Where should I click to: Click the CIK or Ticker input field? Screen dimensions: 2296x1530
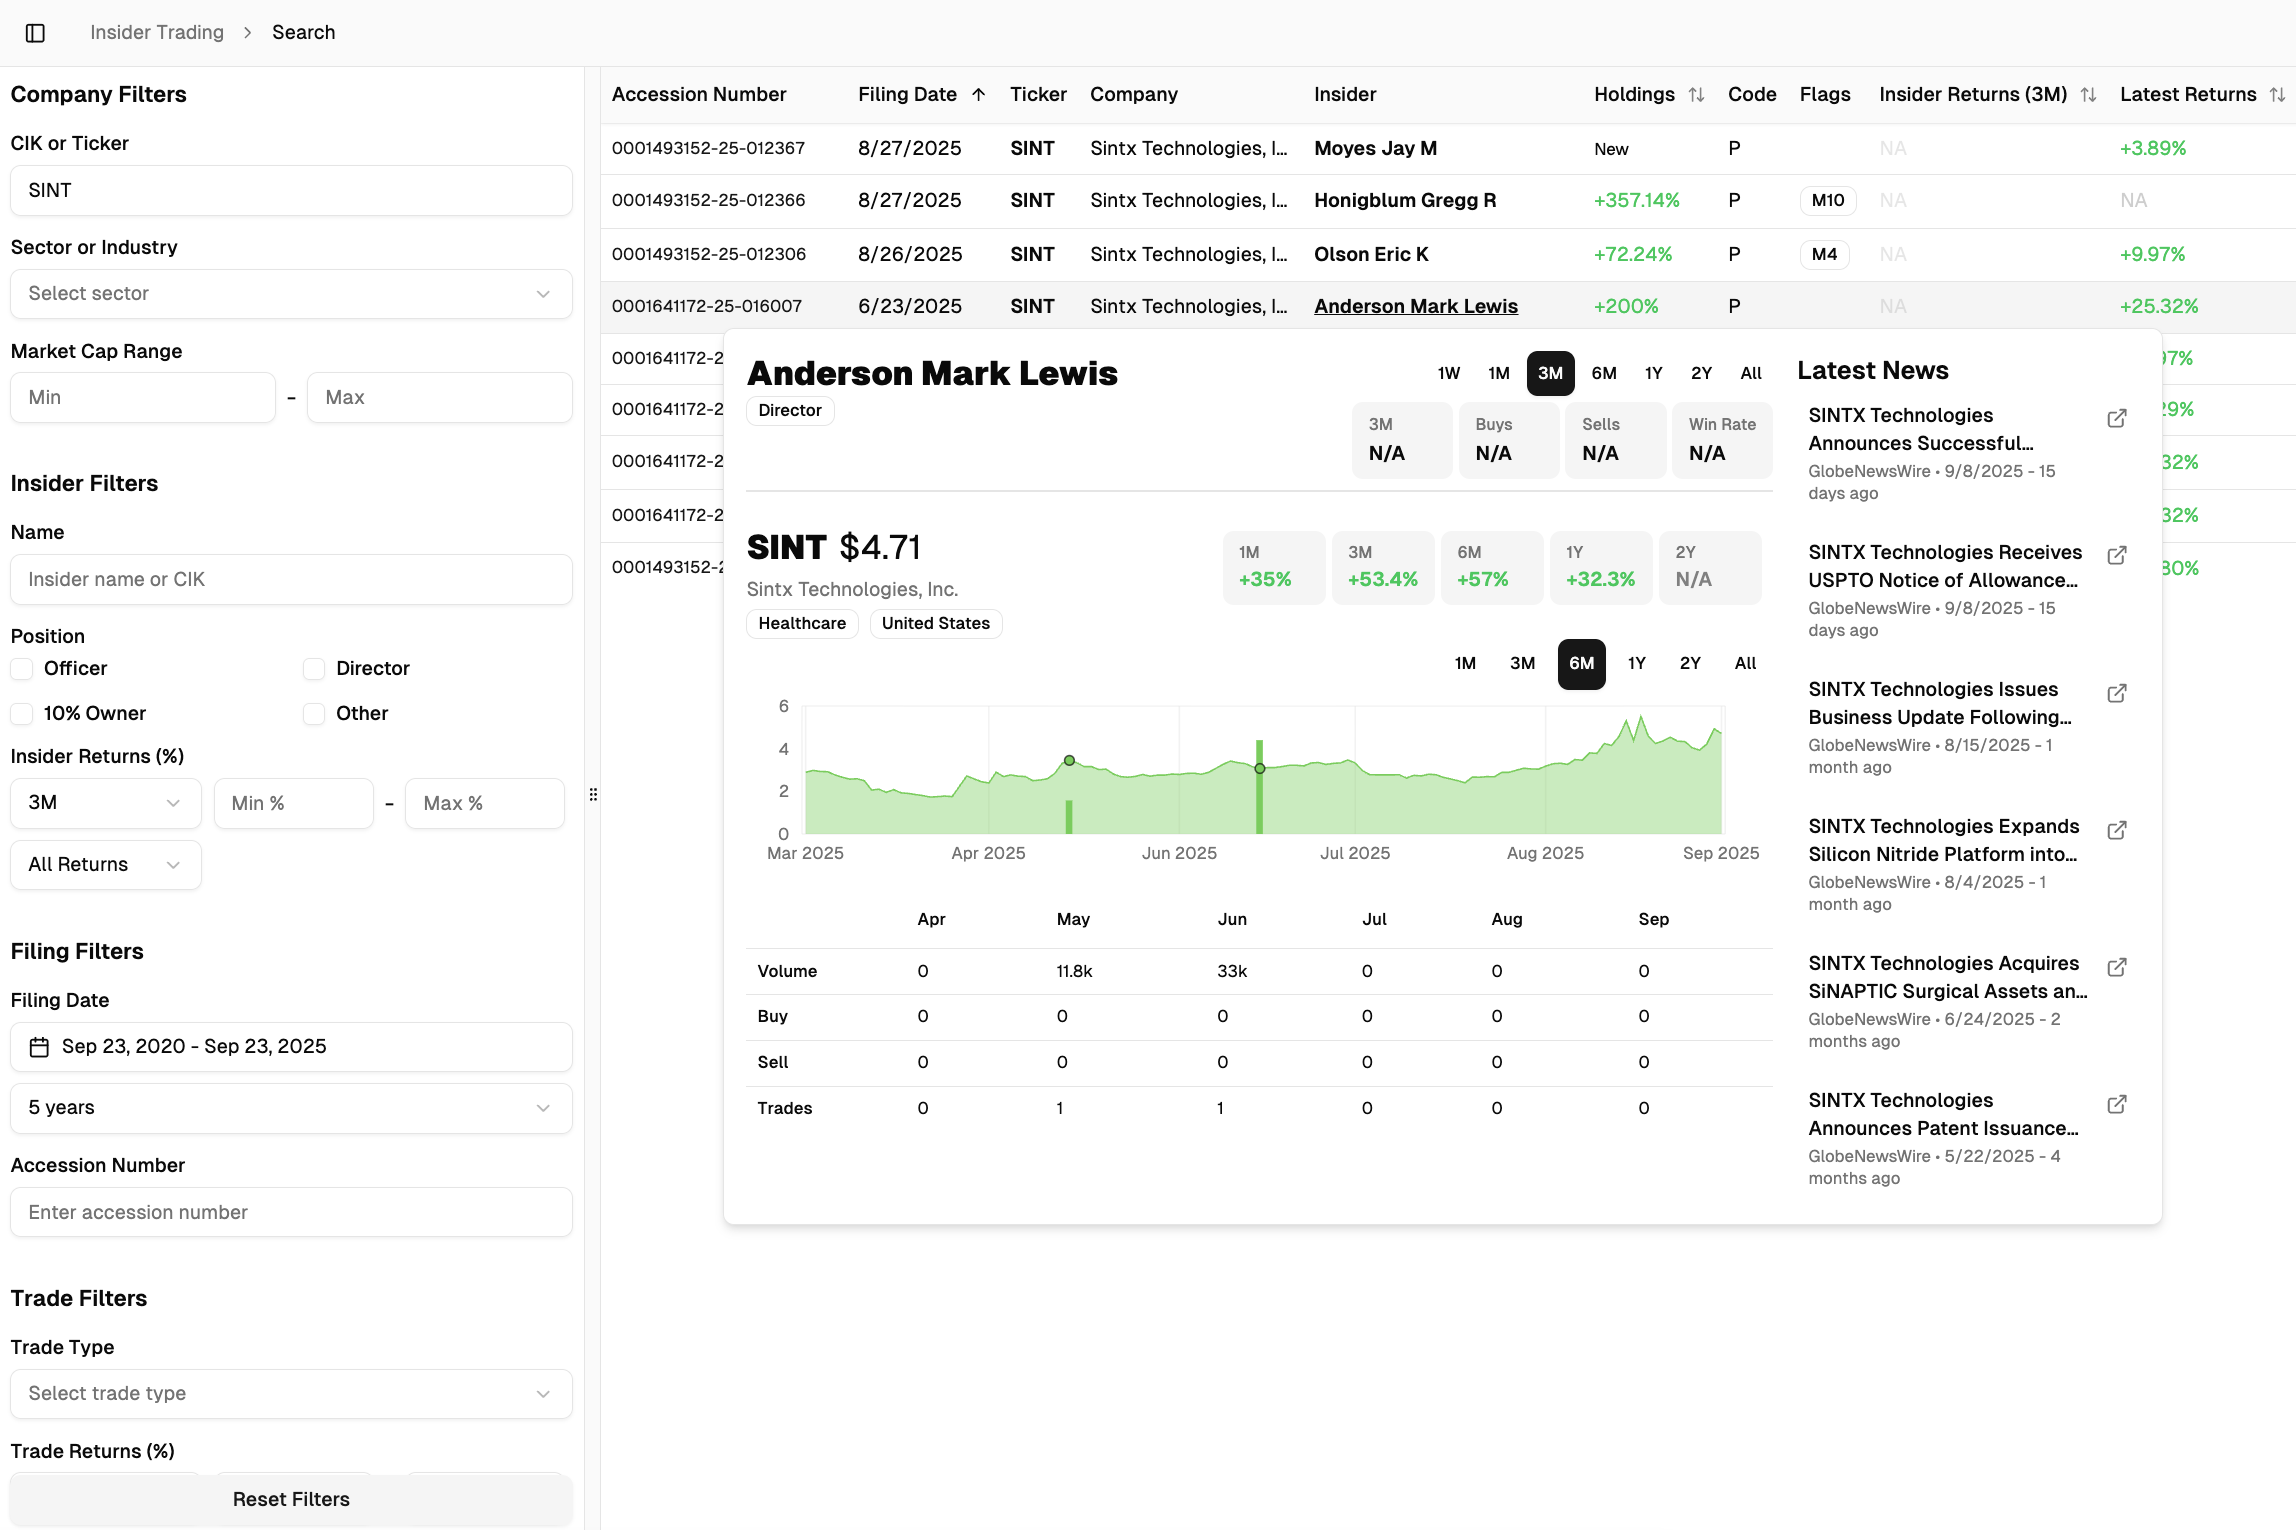(x=291, y=191)
